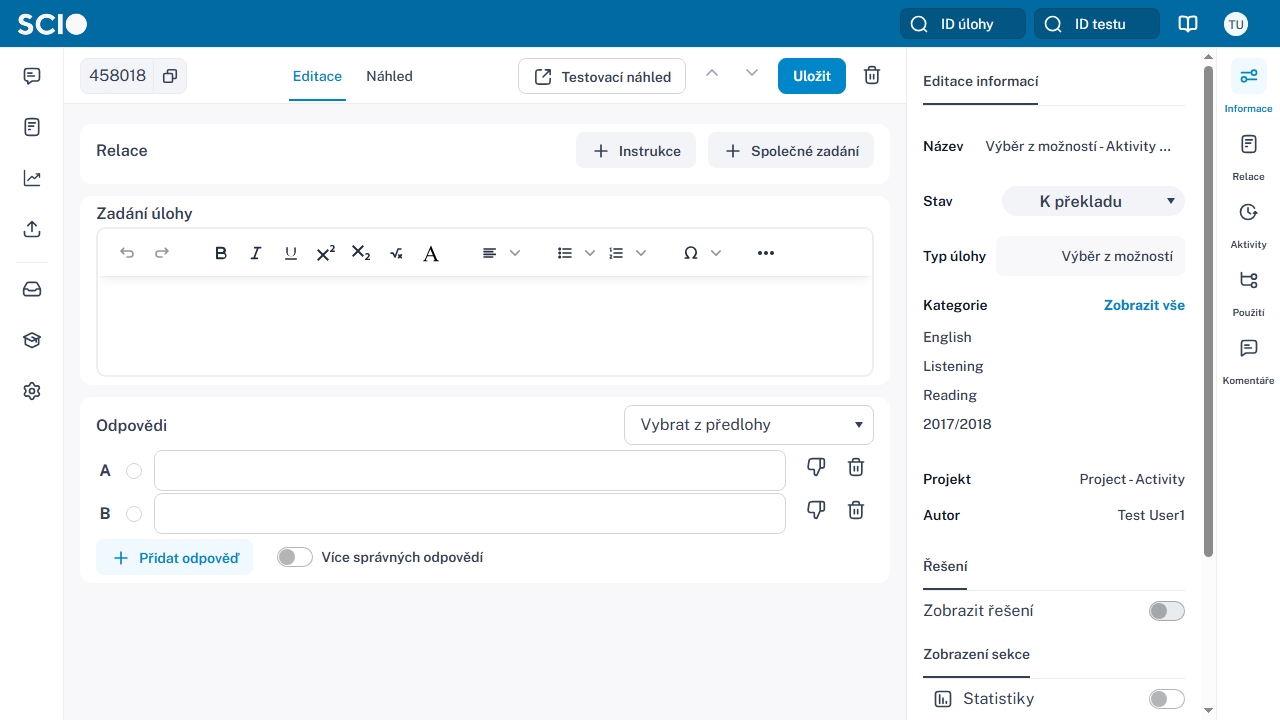1280x720 pixels.
Task: Redo the edit in editor toolbar
Action: pos(162,253)
